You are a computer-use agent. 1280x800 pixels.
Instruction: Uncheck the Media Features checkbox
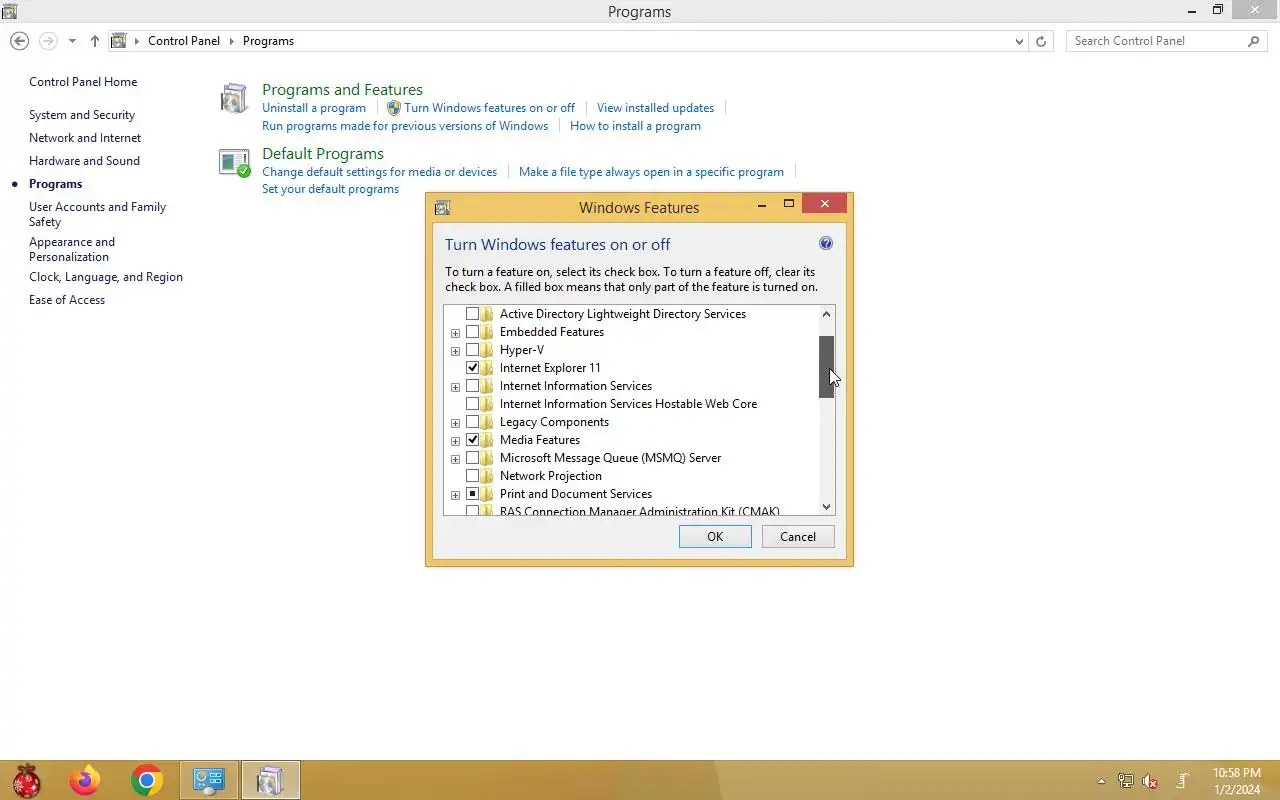[472, 440]
